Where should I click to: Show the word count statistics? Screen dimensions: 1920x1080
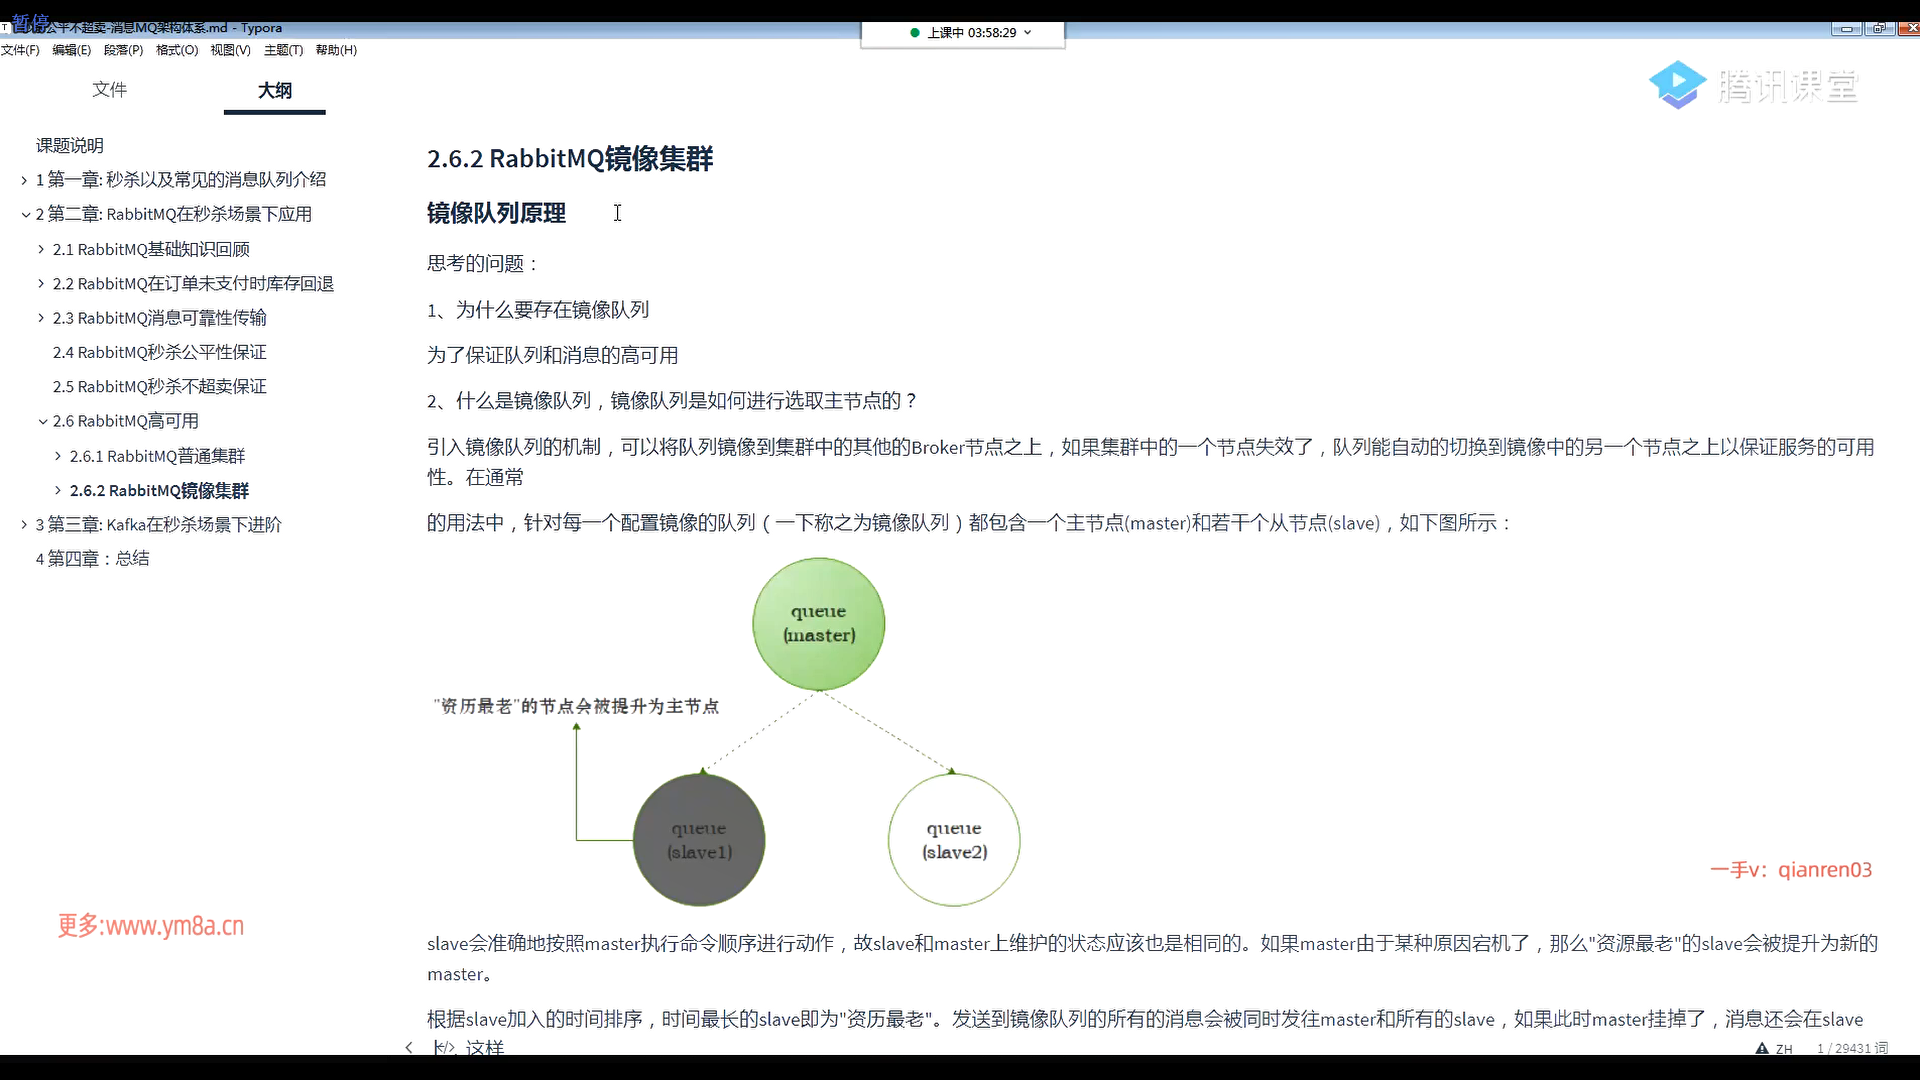pos(1852,1048)
